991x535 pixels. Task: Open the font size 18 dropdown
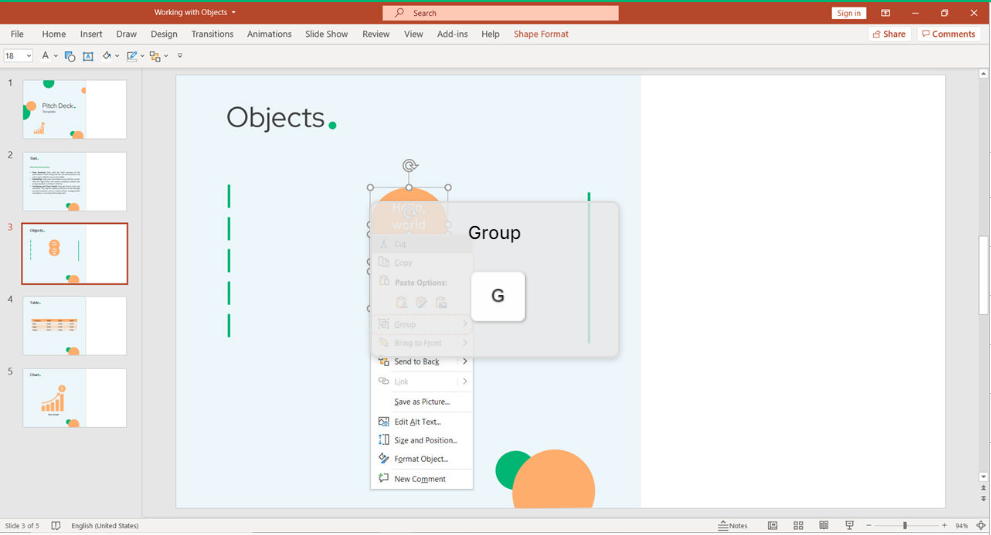click(x=28, y=56)
